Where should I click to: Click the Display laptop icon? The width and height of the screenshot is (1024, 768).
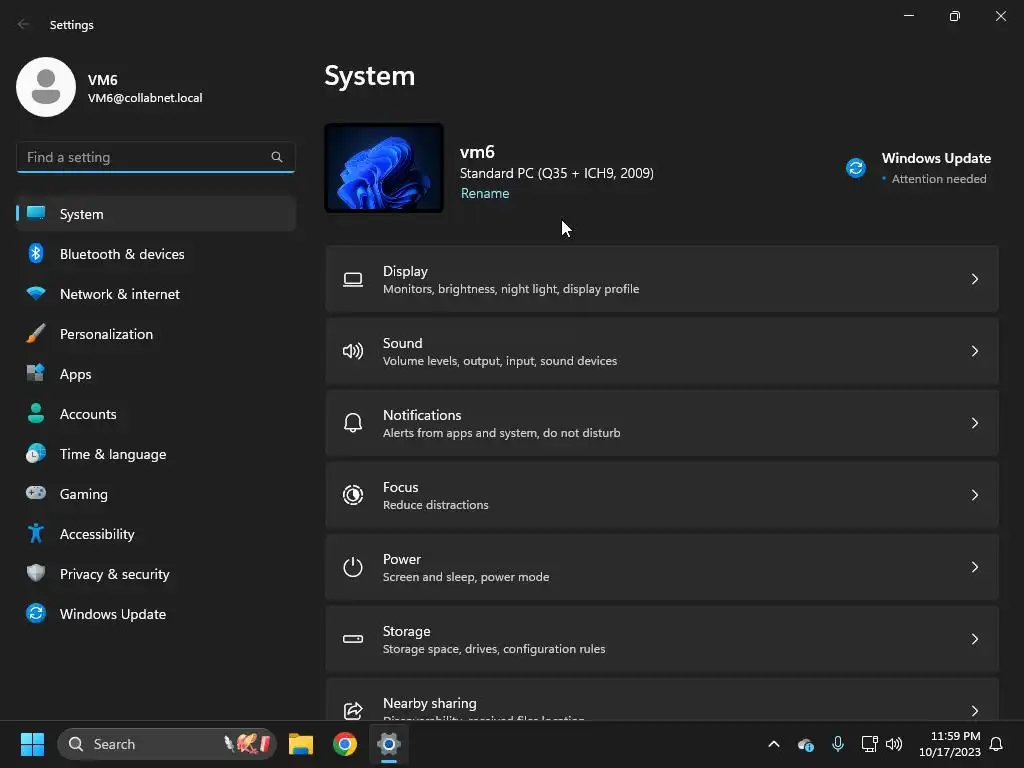point(353,280)
